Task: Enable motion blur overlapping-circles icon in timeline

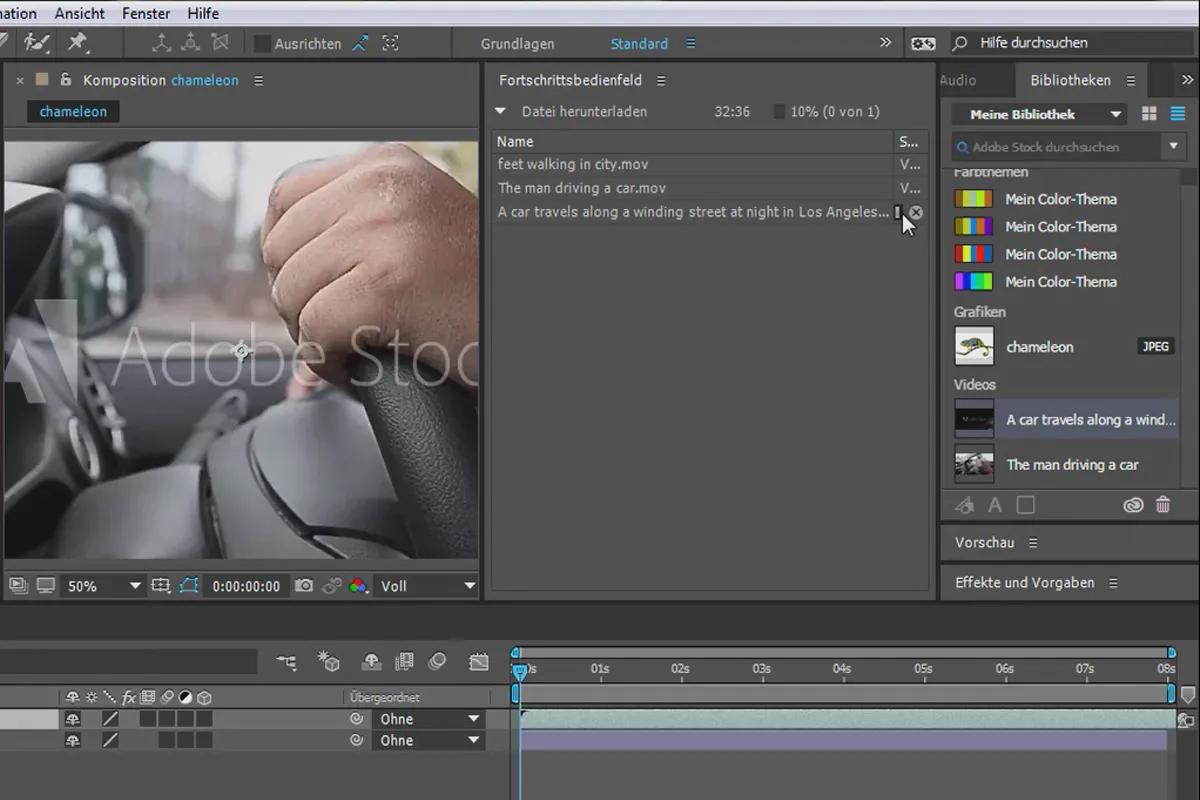Action: 437,661
